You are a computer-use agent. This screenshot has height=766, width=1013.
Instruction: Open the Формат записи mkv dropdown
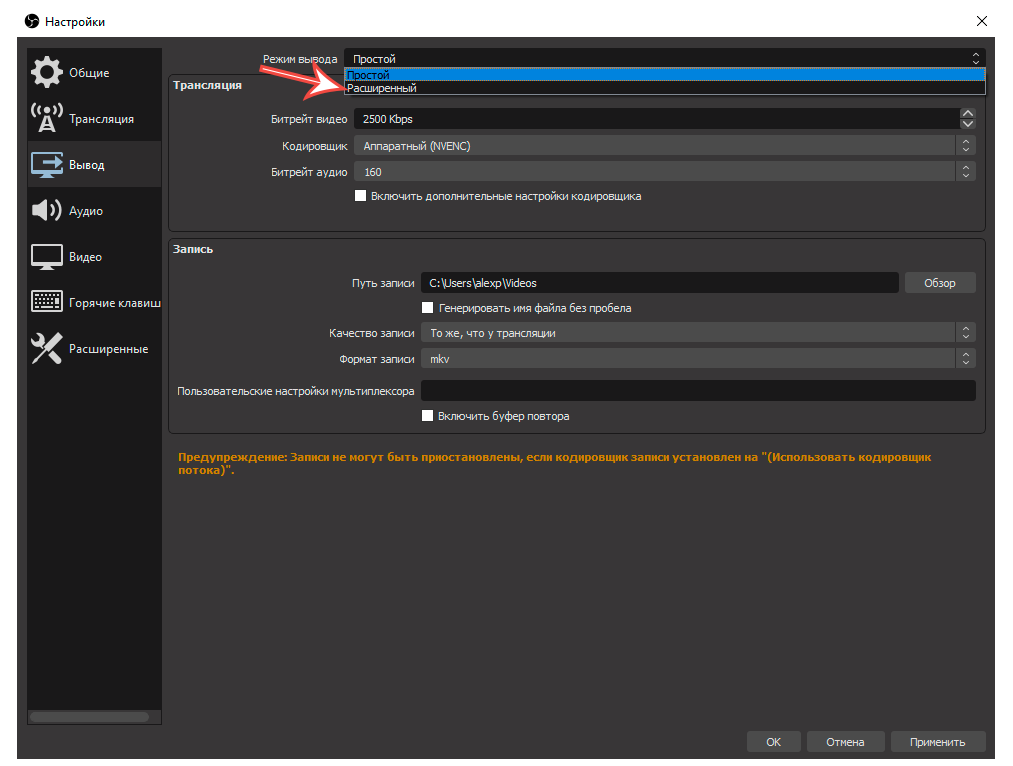[x=698, y=358]
